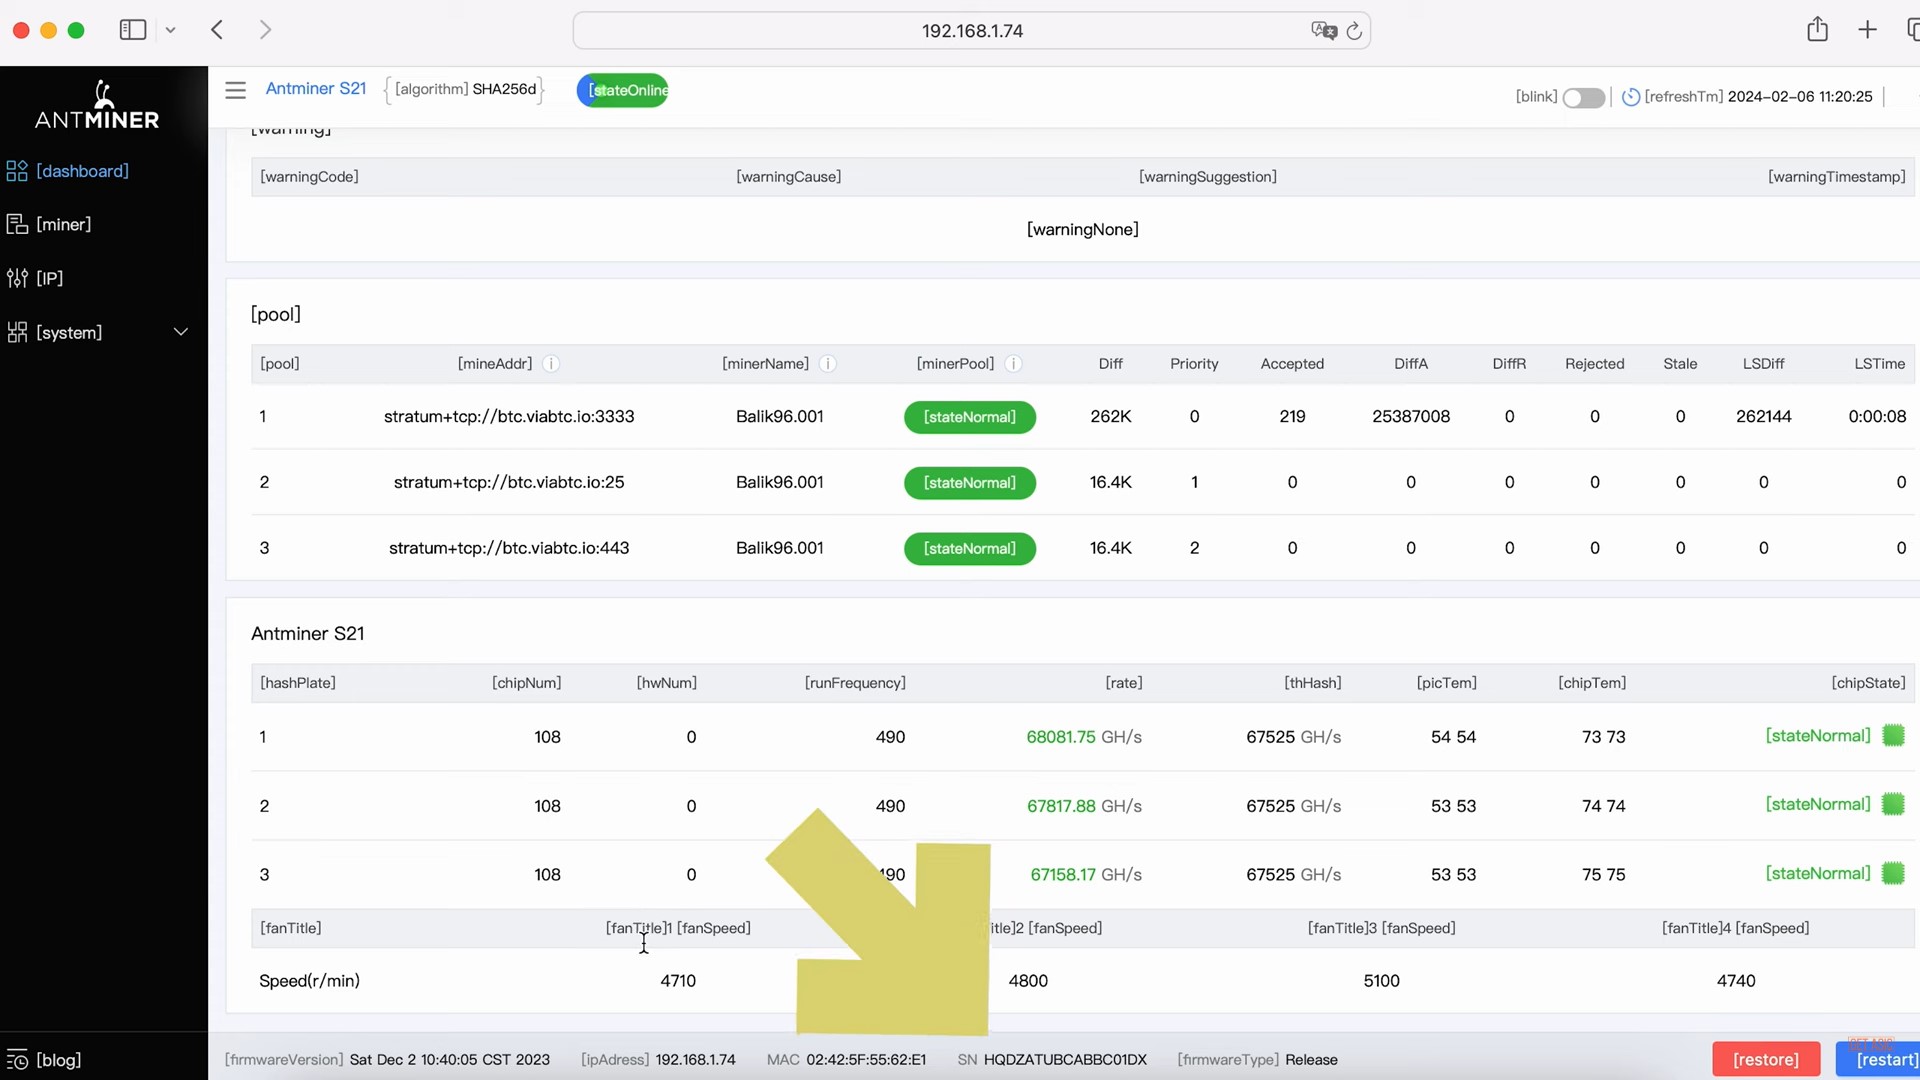This screenshot has height=1080, width=1920.
Task: Go back with the Safari back arrow
Action: 217,30
